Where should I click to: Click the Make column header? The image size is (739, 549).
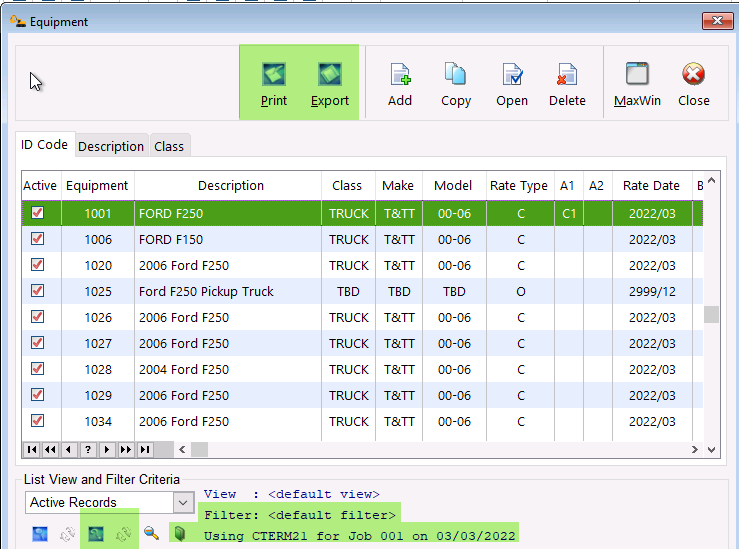[x=398, y=186]
